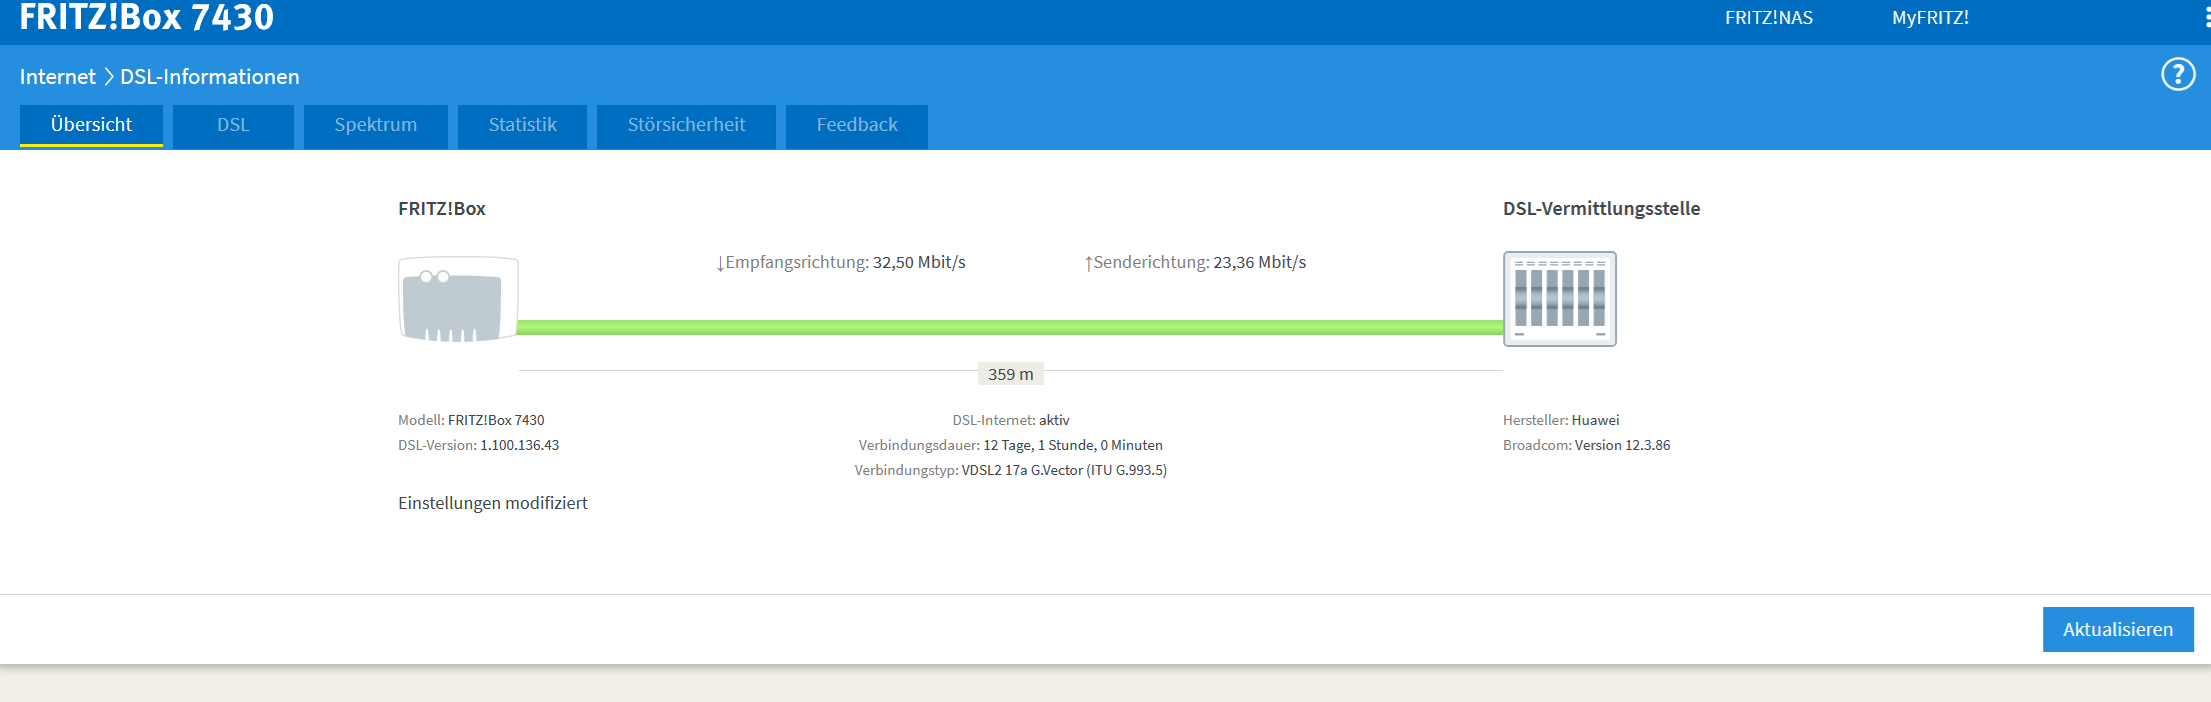Click the Senderichtung 23,36 Mbit/s value
Screen dimensions: 2211x702
point(1195,262)
